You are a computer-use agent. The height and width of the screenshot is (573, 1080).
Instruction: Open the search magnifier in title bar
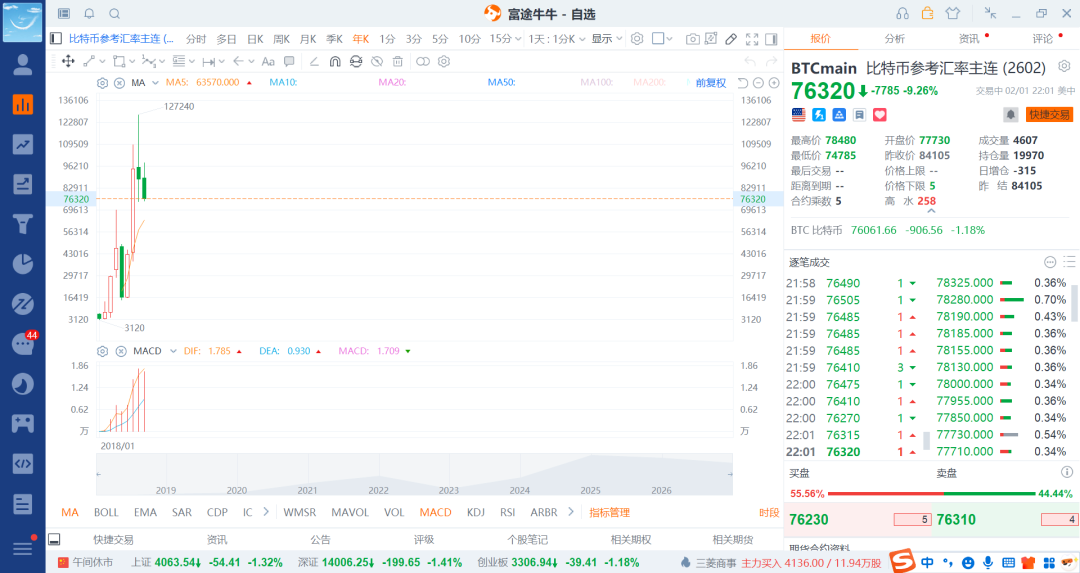click(114, 14)
